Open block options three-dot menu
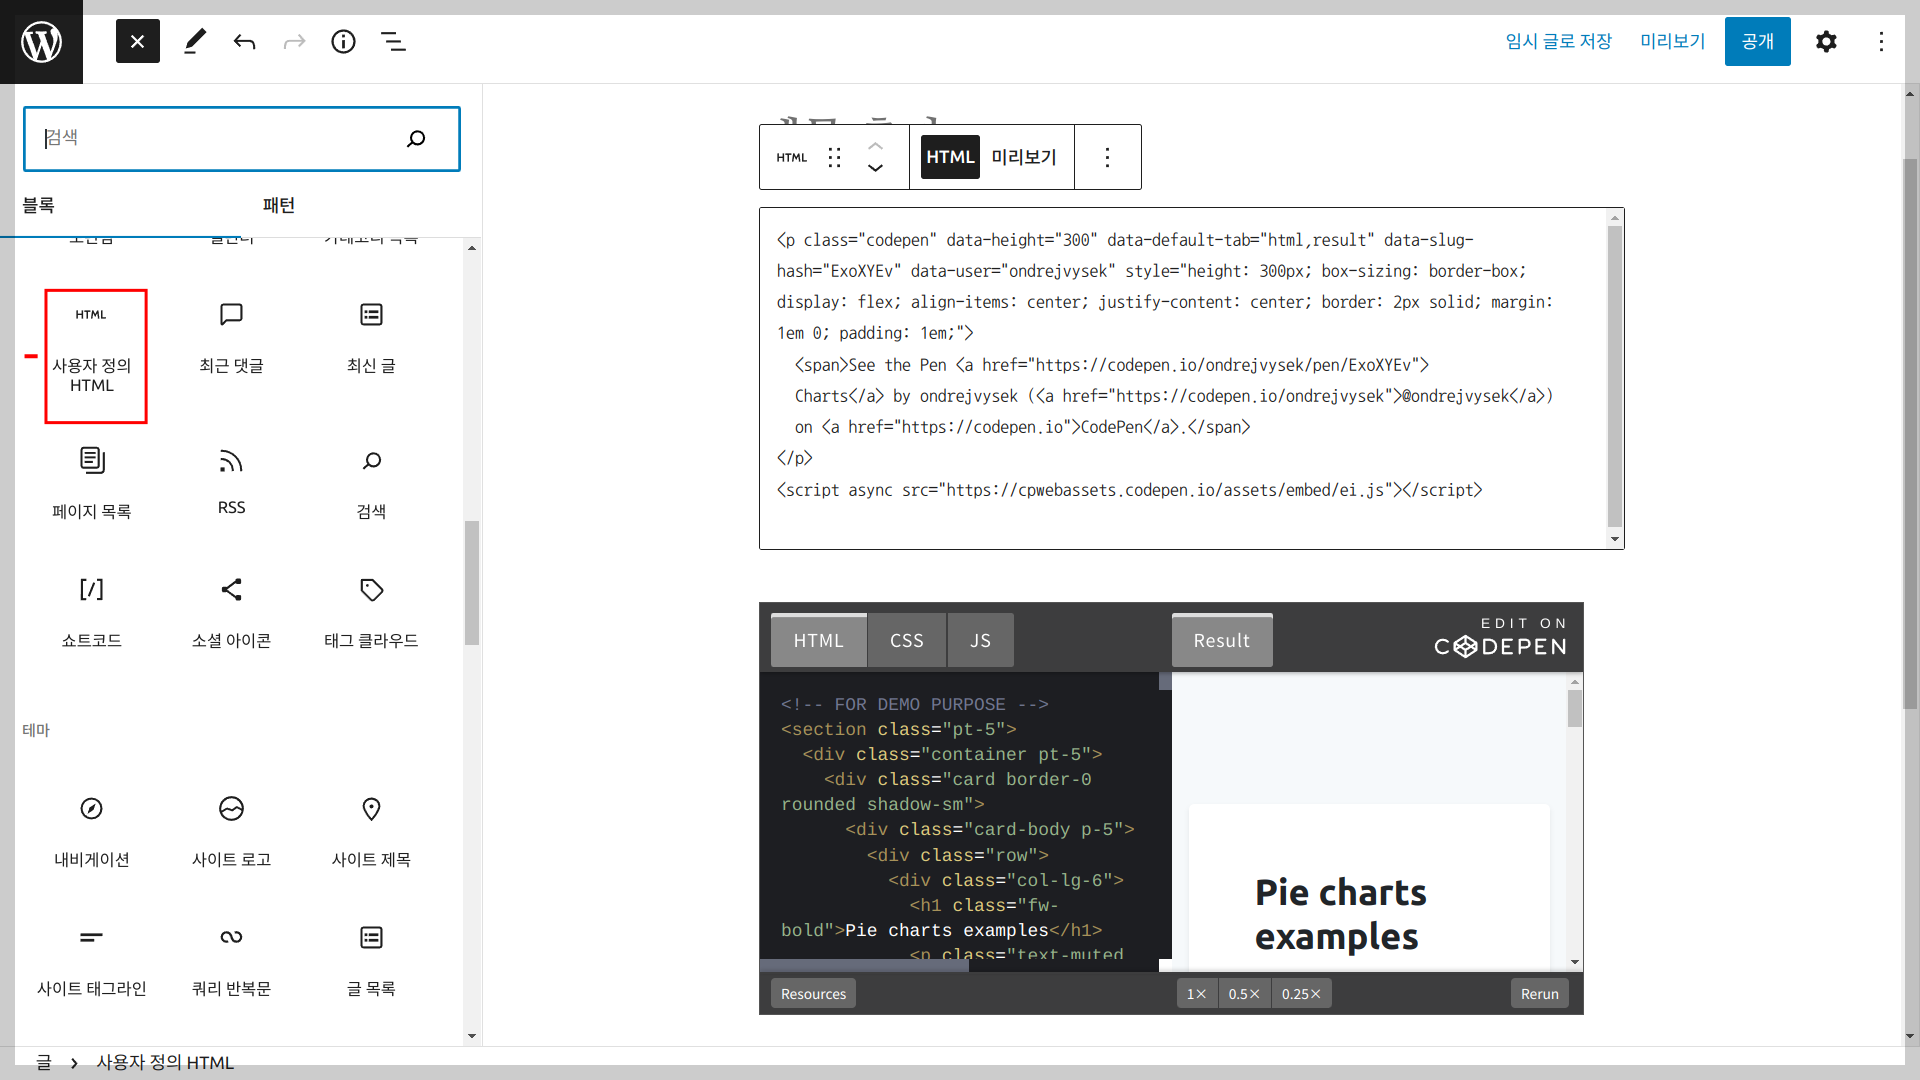Viewport: 1920px width, 1080px height. point(1107,157)
